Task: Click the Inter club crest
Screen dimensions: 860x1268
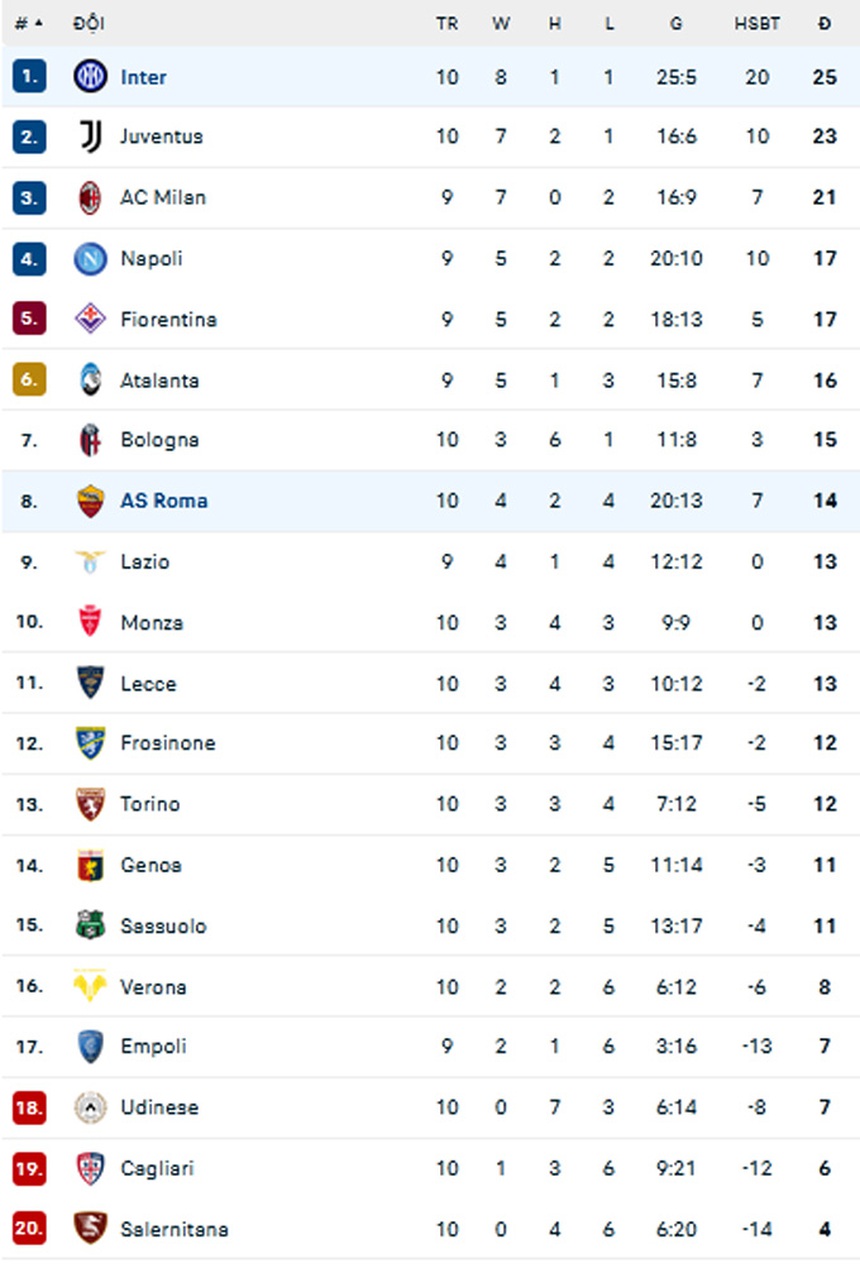Action: (x=90, y=77)
